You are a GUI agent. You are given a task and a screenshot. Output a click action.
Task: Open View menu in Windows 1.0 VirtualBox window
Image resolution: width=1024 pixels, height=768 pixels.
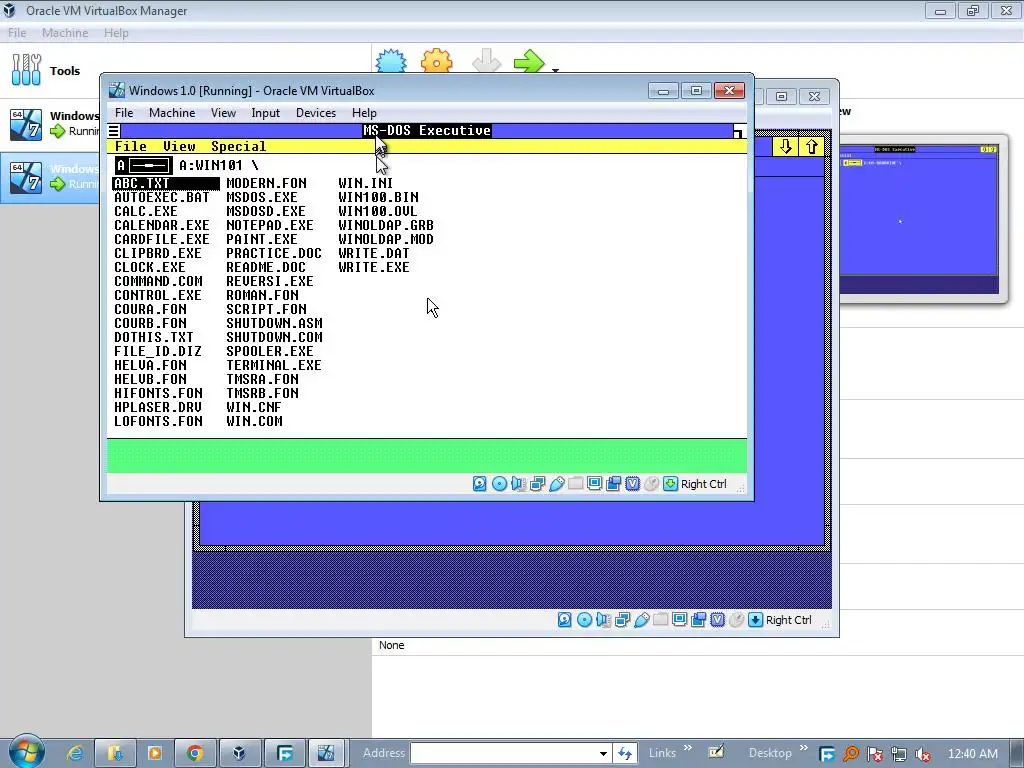[x=223, y=113]
